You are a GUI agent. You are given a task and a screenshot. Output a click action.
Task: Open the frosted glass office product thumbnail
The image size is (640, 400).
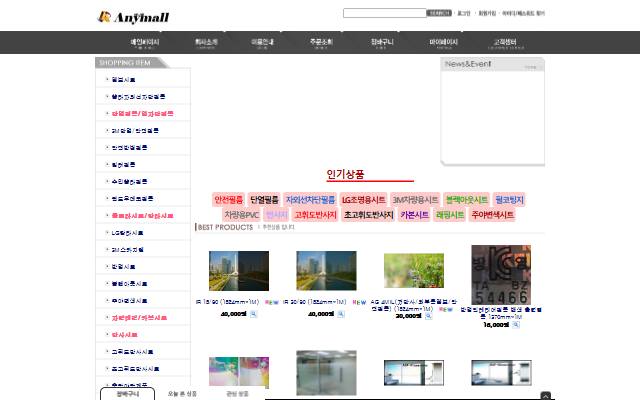coord(326,373)
